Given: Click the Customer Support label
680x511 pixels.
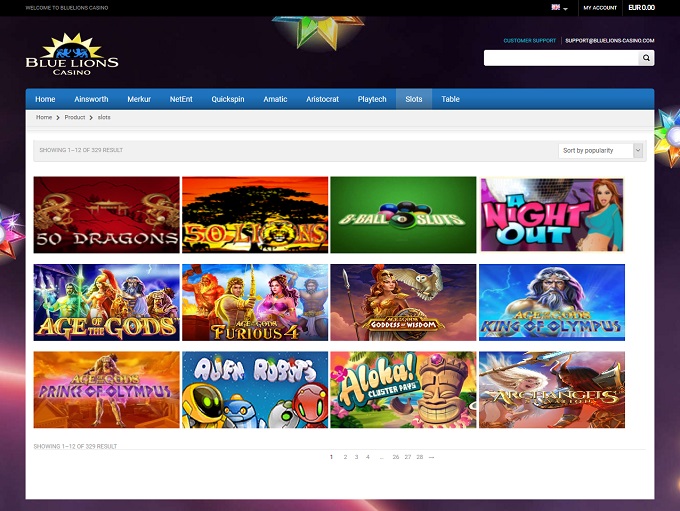Looking at the screenshot, I should tap(530, 40).
